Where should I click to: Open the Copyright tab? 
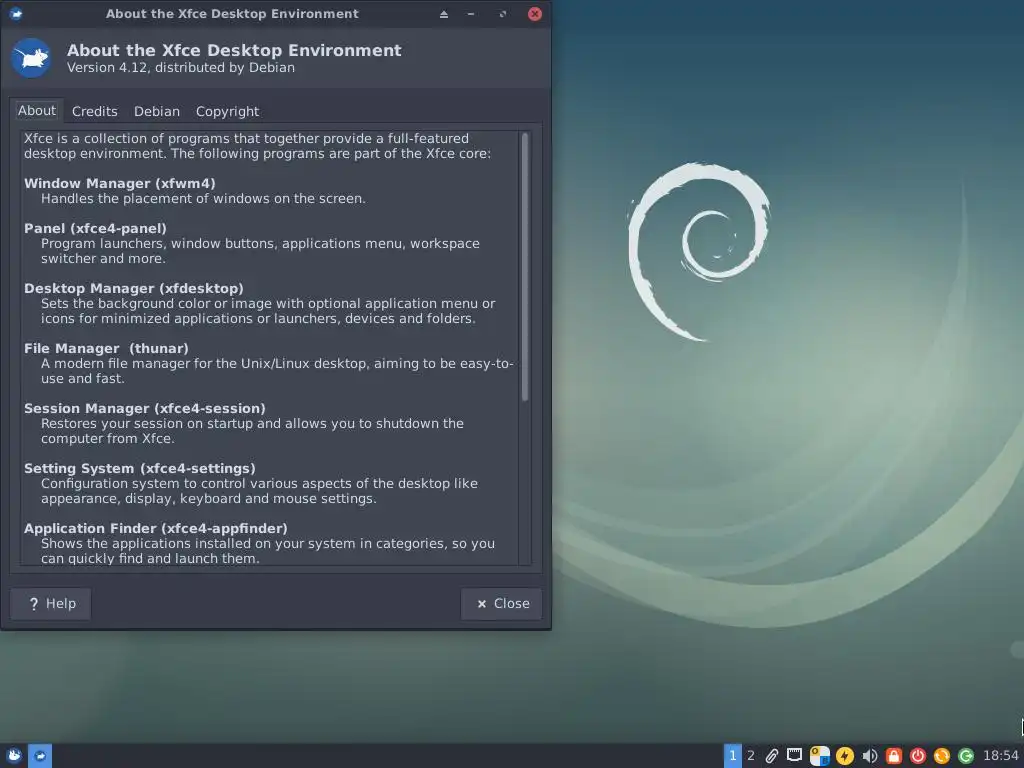pos(227,111)
